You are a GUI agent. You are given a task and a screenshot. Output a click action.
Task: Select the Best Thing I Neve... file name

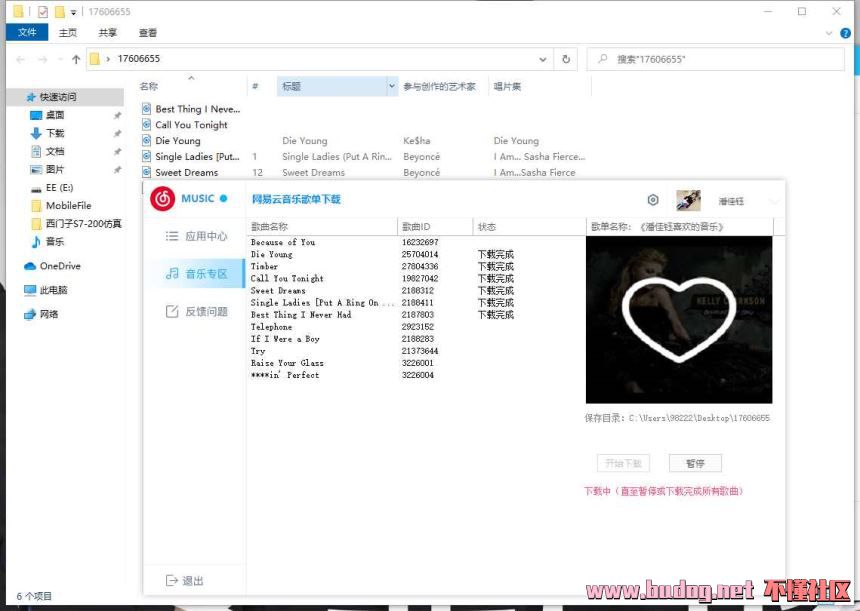pyautogui.click(x=197, y=109)
